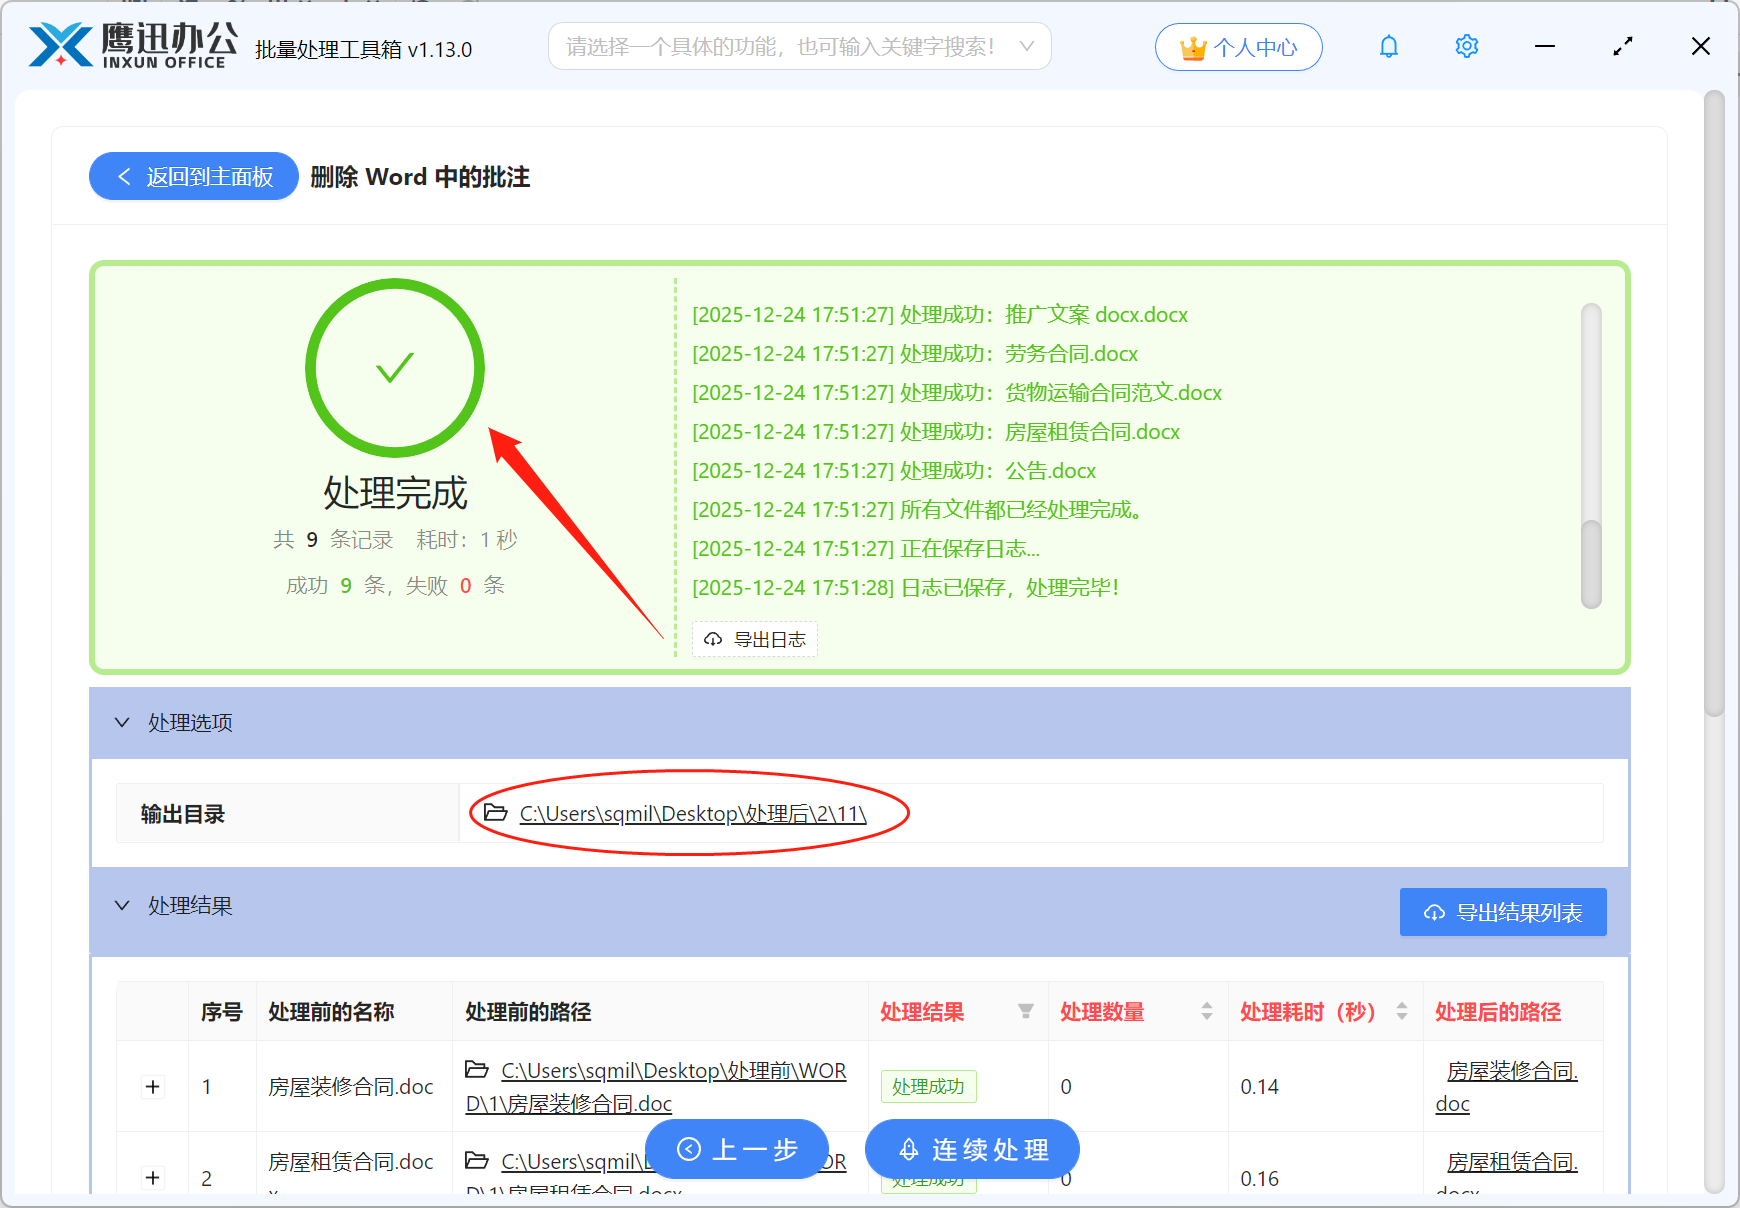1740x1208 pixels.
Task: Collapse the 处理选项 section
Action: point(121,722)
